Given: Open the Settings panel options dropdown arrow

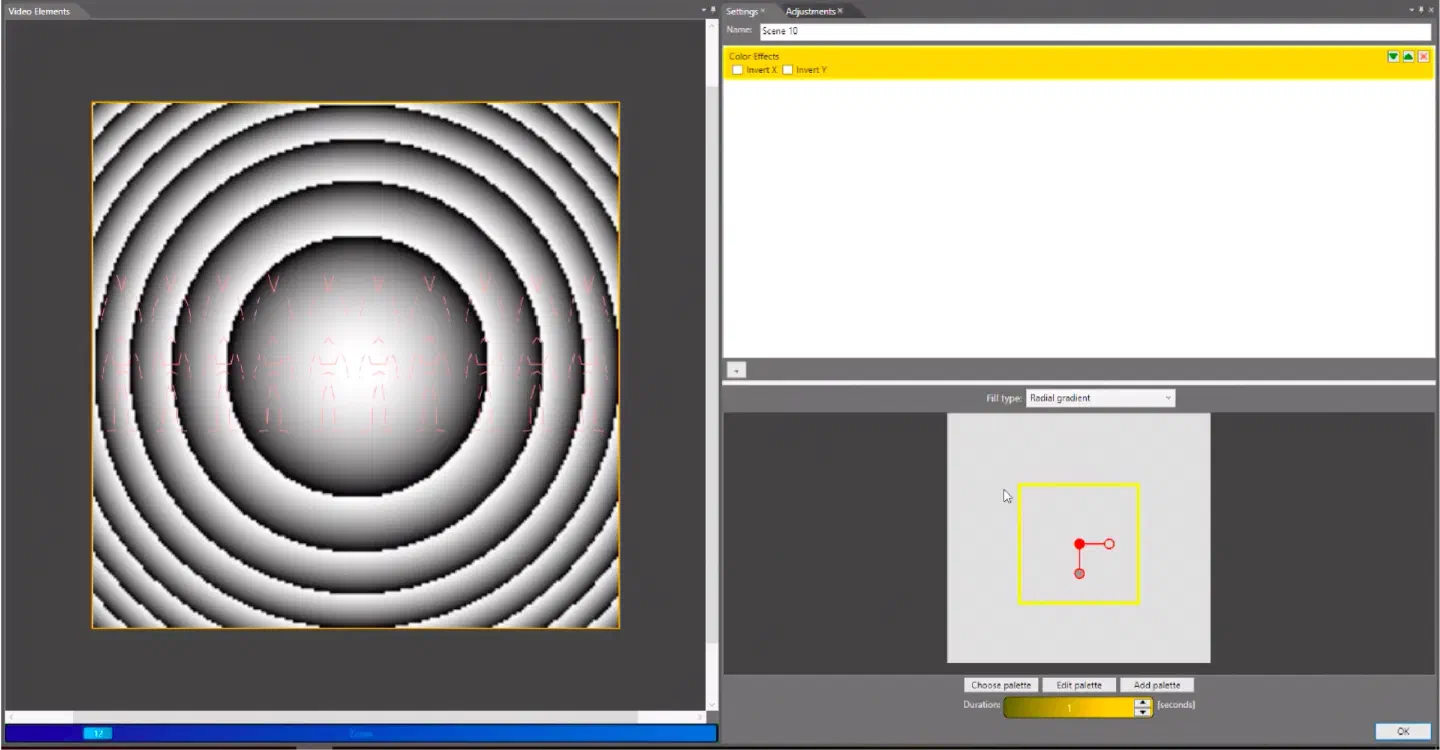Looking at the screenshot, I should [x=1411, y=9].
